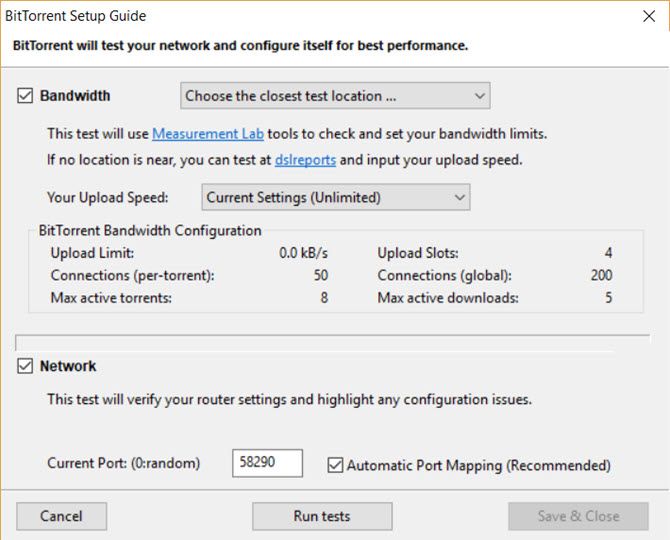Click the test progress bar

(x=333, y=340)
